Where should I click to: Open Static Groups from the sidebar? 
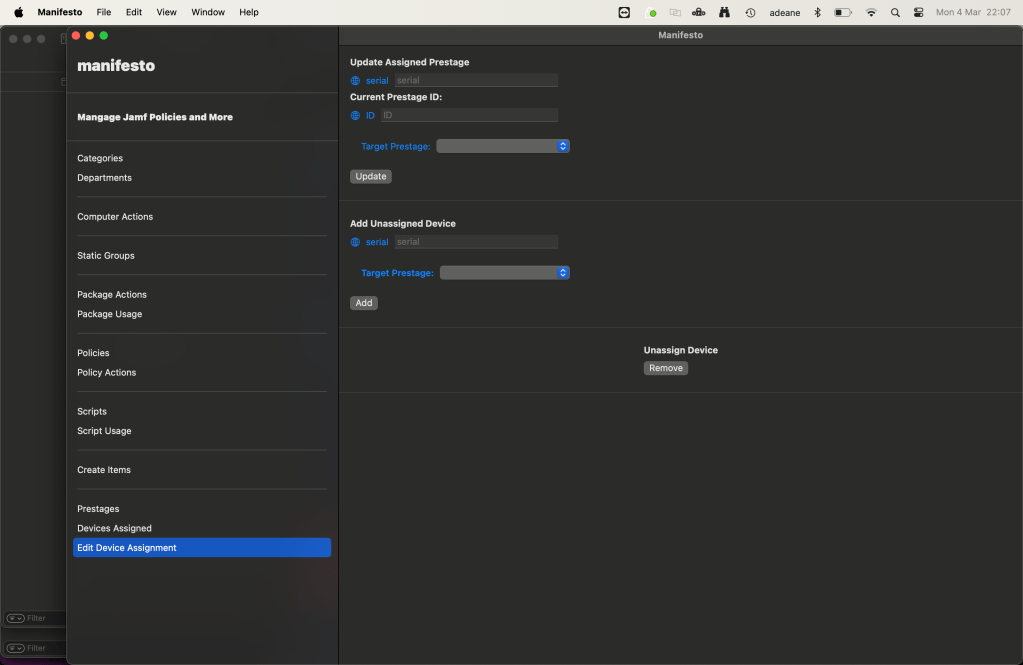tap(106, 255)
